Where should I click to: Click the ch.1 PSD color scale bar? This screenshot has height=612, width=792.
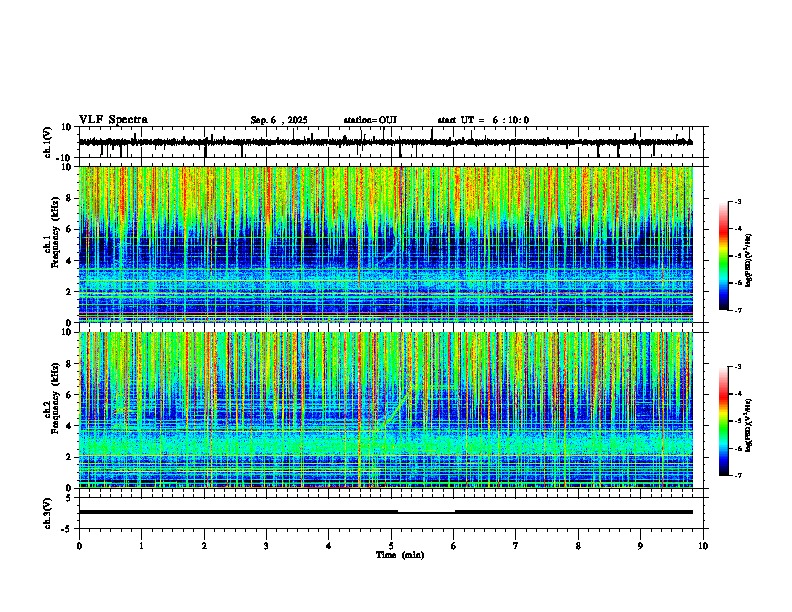[723, 256]
